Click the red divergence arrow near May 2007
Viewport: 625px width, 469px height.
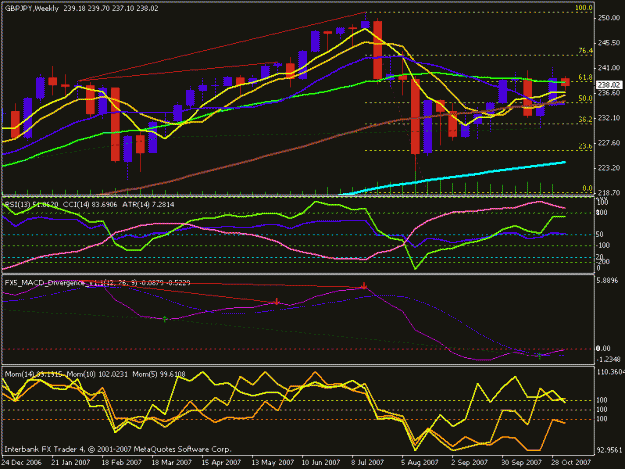[x=277, y=302]
